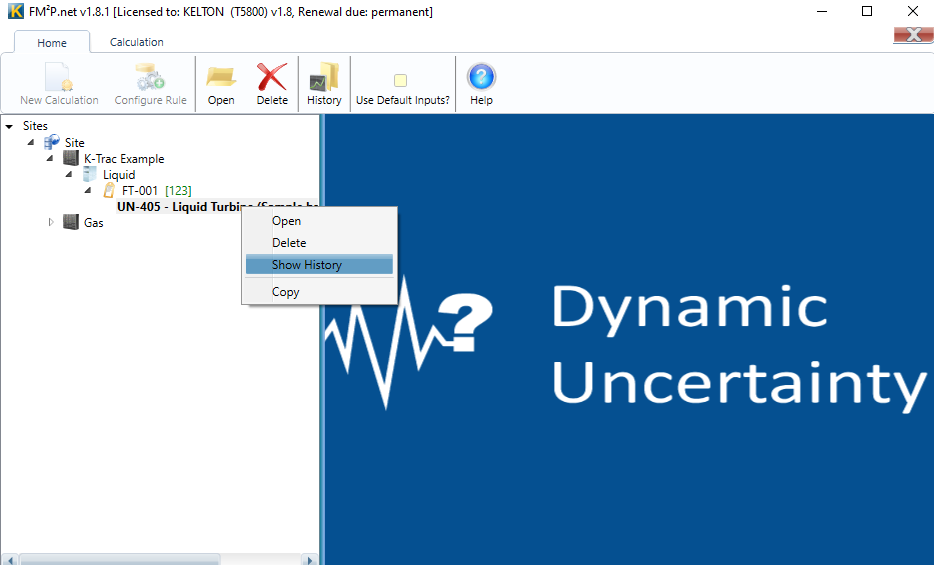934x565 pixels.
Task: Select the FT-001 tree label
Action: [x=140, y=191]
